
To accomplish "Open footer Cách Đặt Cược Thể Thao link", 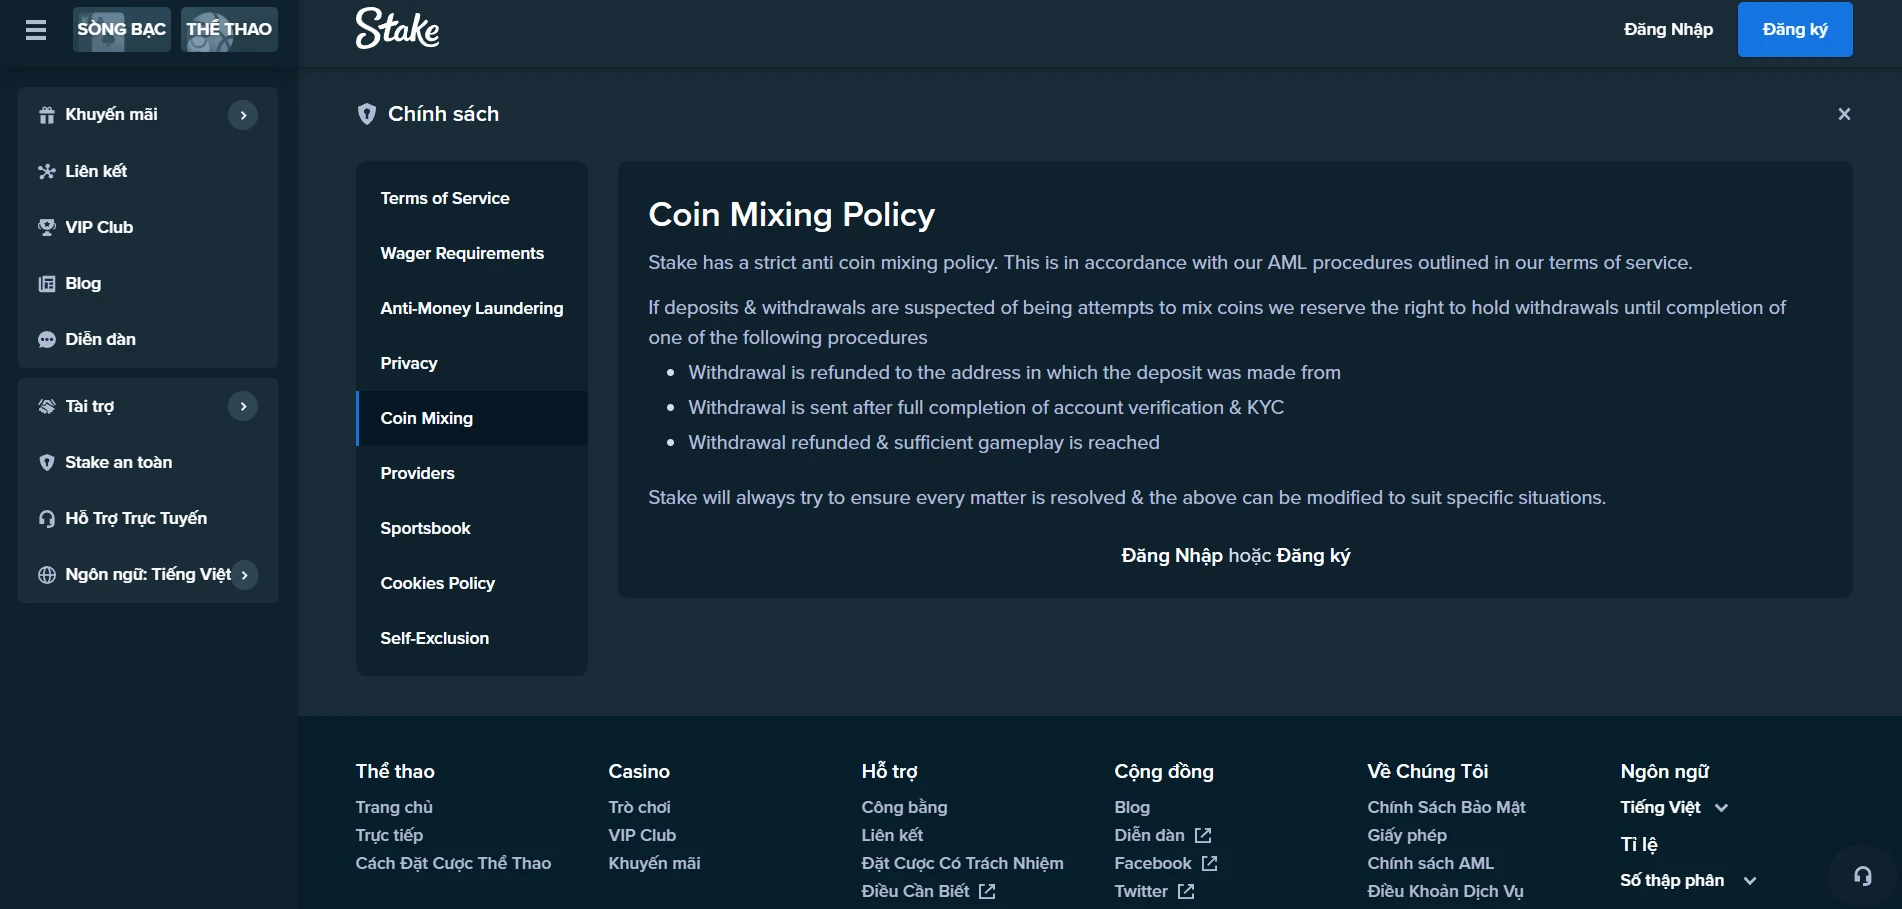I will pyautogui.click(x=453, y=863).
